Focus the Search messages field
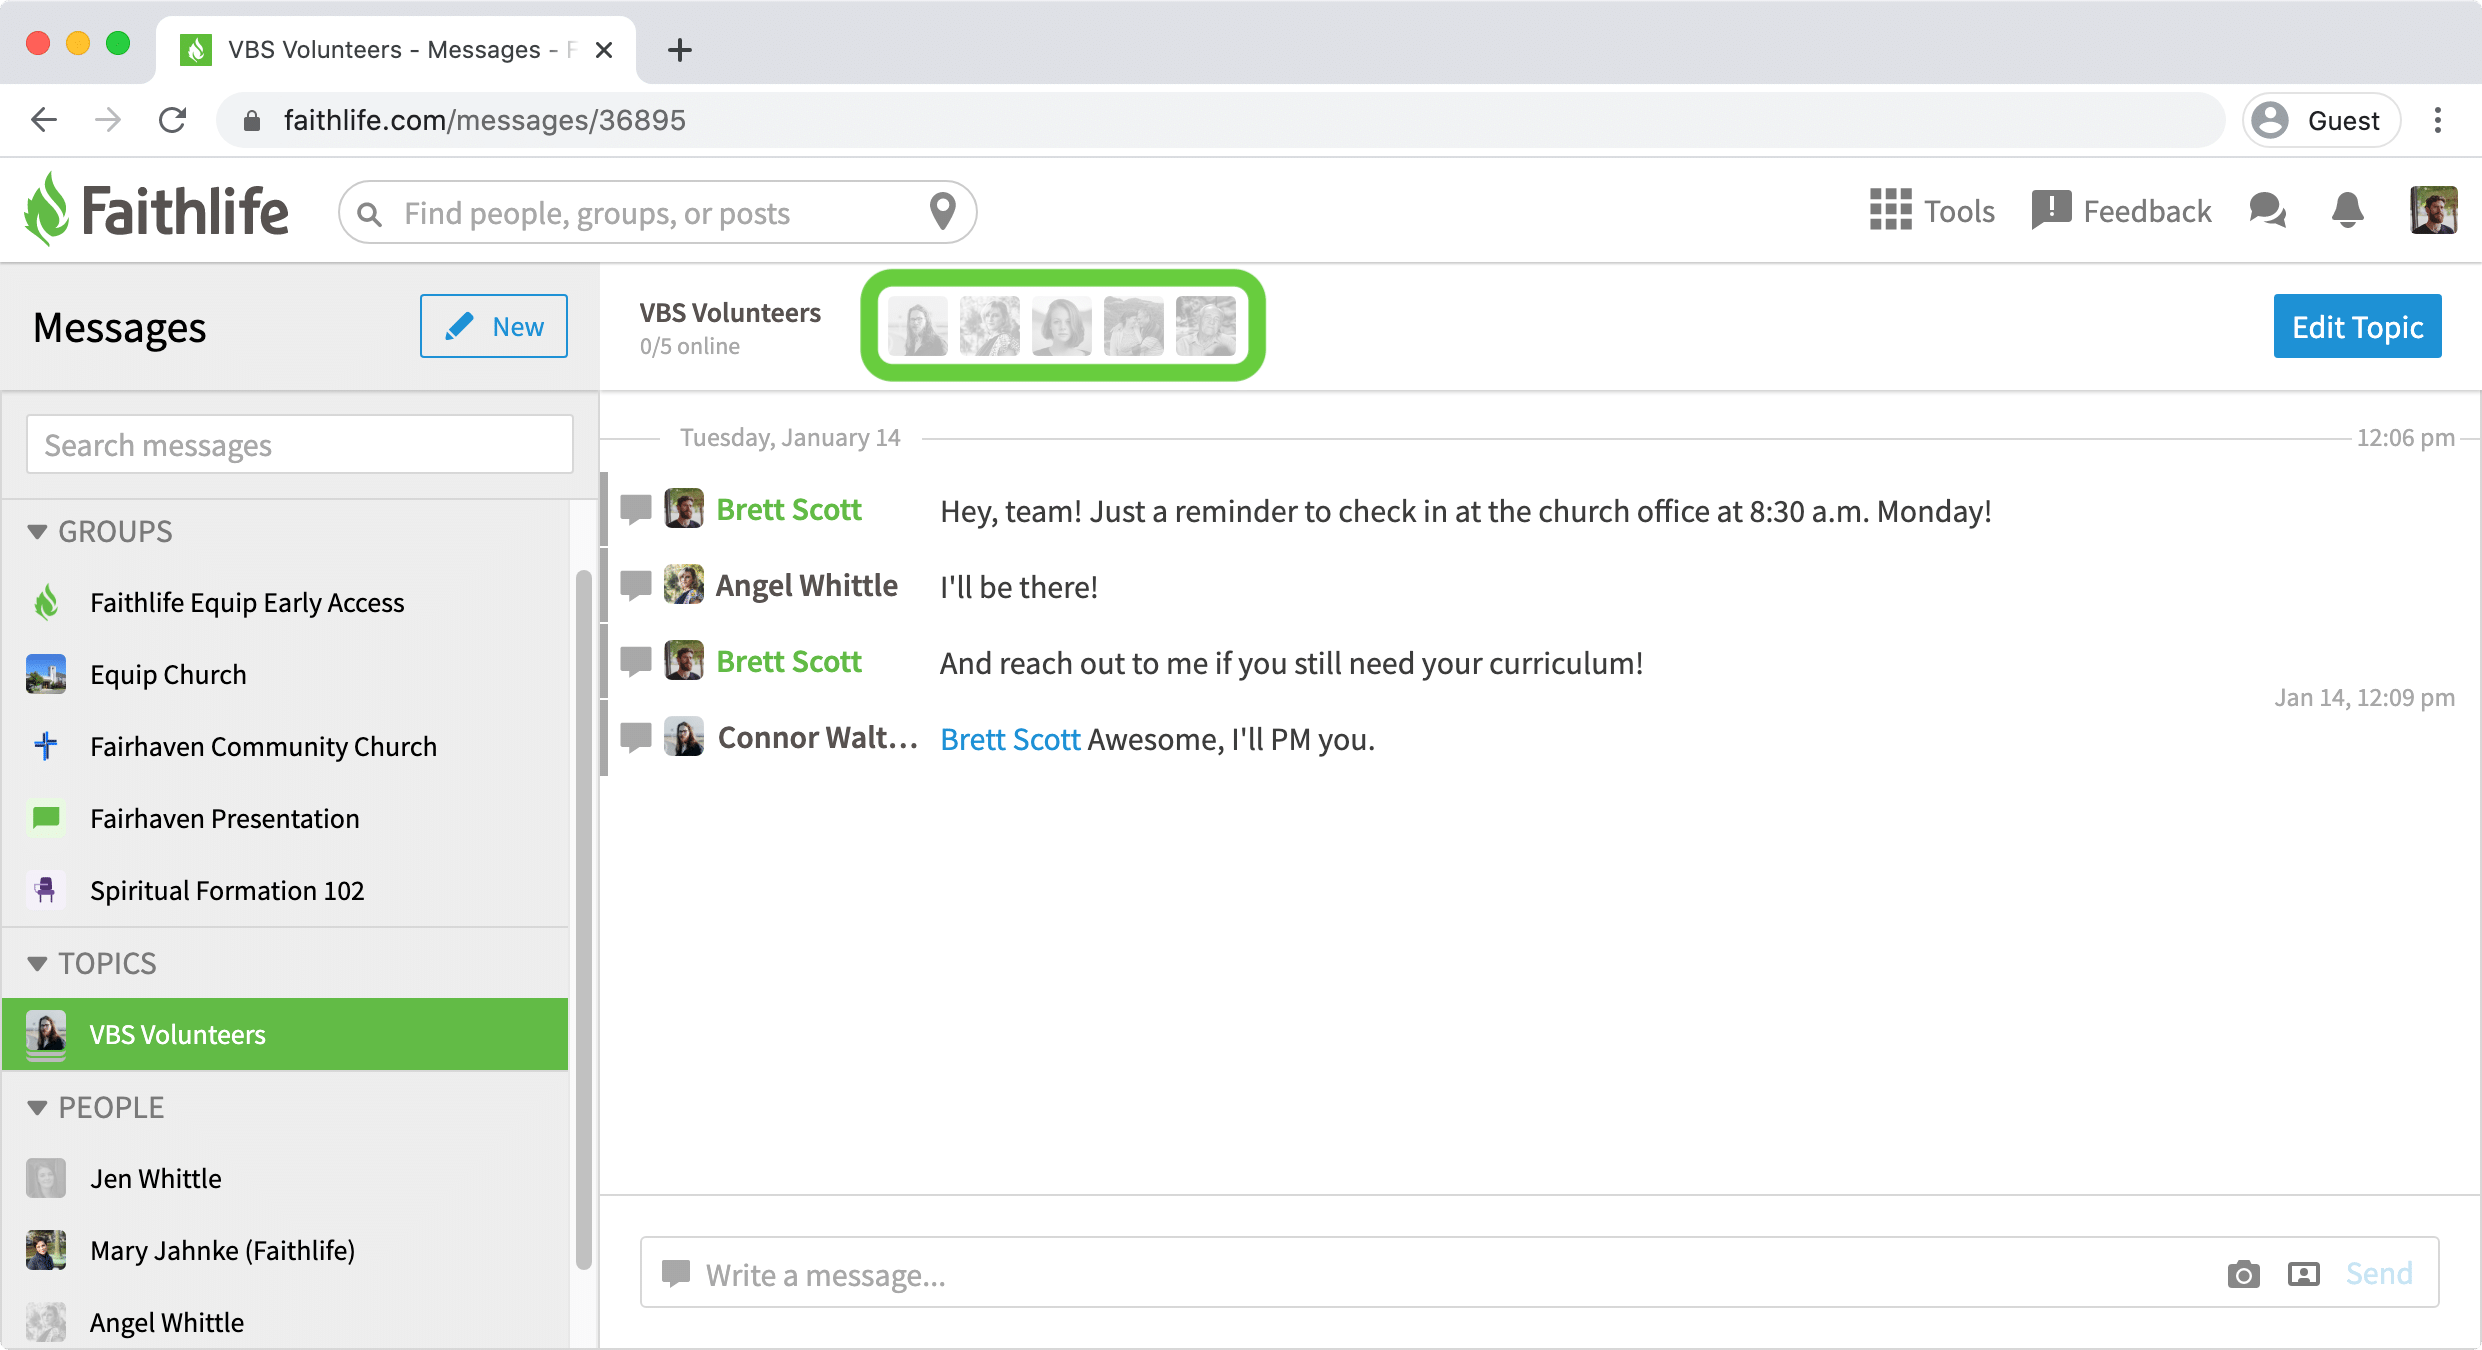 [x=300, y=445]
